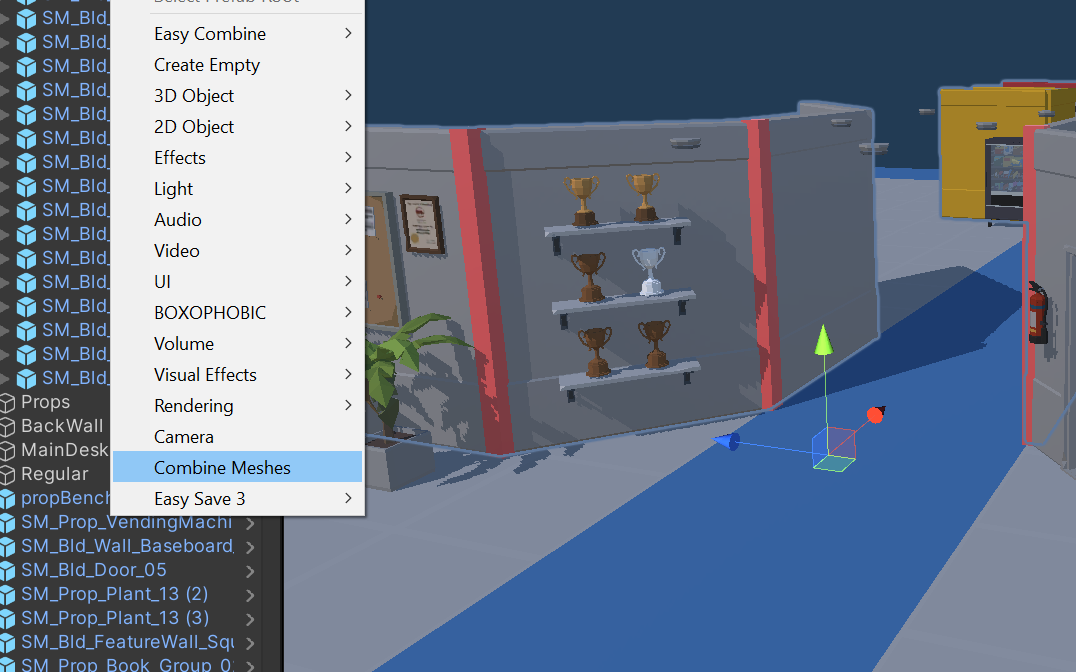The image size is (1076, 672).
Task: Click the silver trophy in Scene view
Action: pos(648,270)
